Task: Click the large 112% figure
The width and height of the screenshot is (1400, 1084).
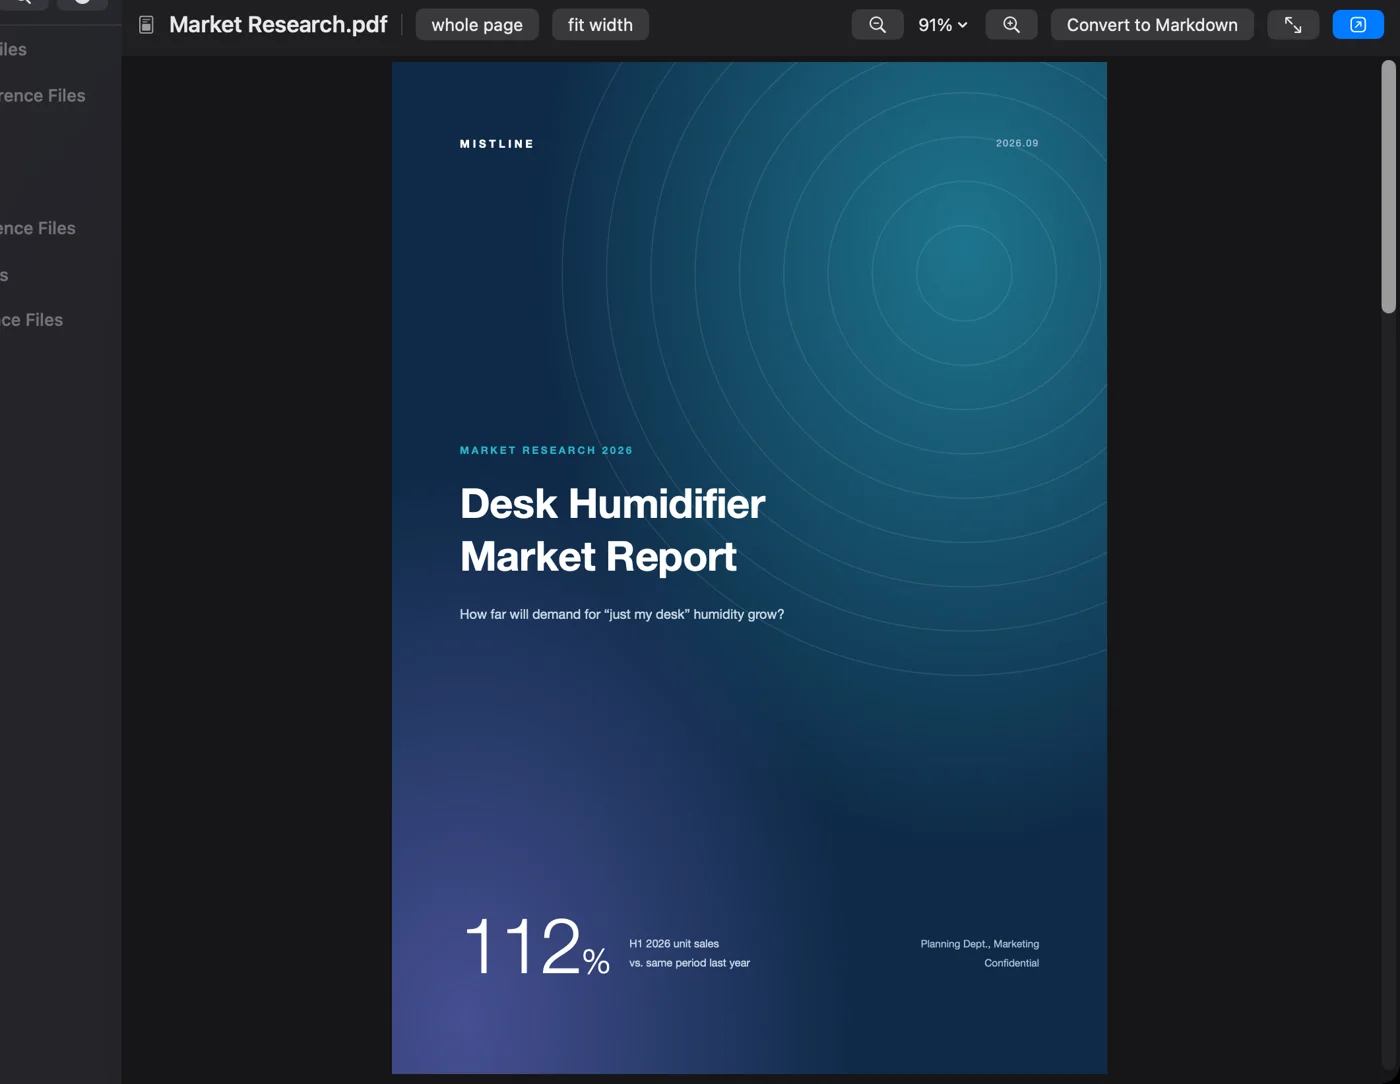Action: [x=536, y=946]
